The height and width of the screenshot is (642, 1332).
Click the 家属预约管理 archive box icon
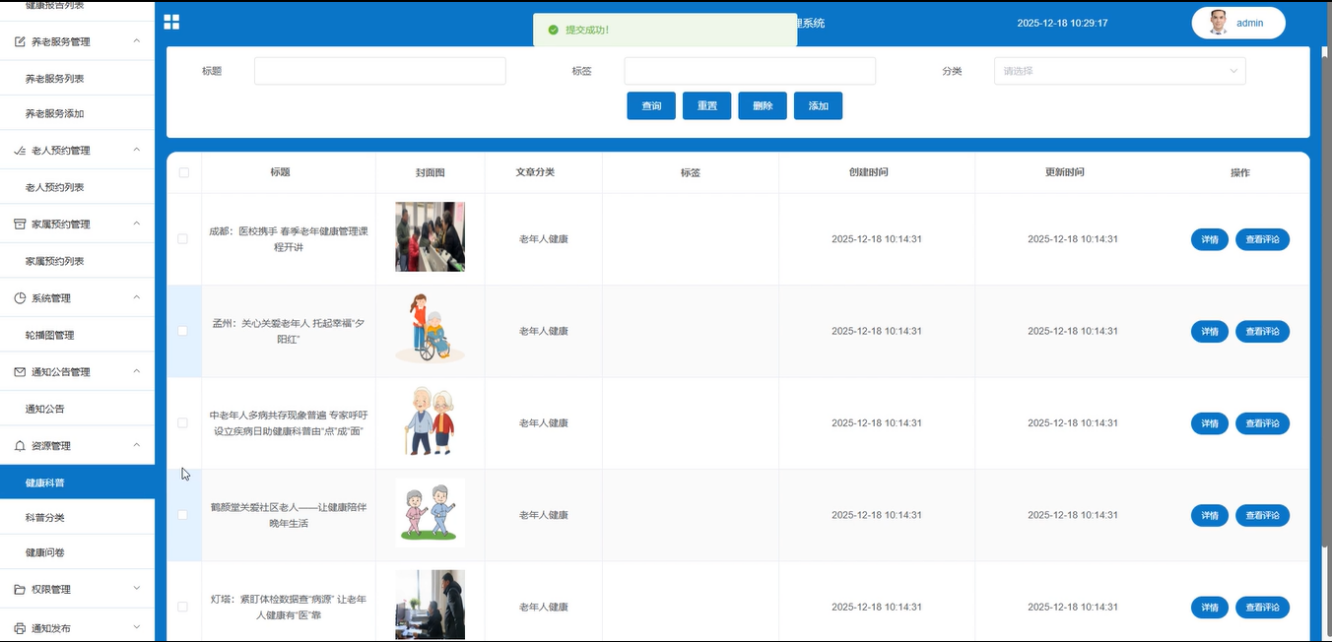pyautogui.click(x=20, y=224)
